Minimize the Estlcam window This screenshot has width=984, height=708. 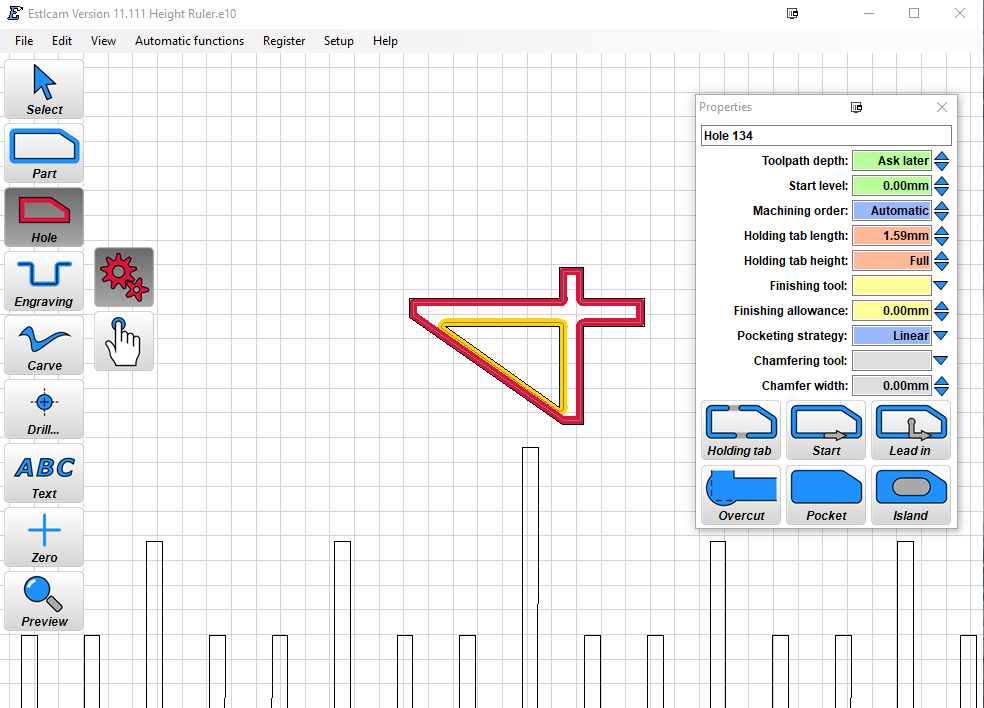pyautogui.click(x=869, y=13)
